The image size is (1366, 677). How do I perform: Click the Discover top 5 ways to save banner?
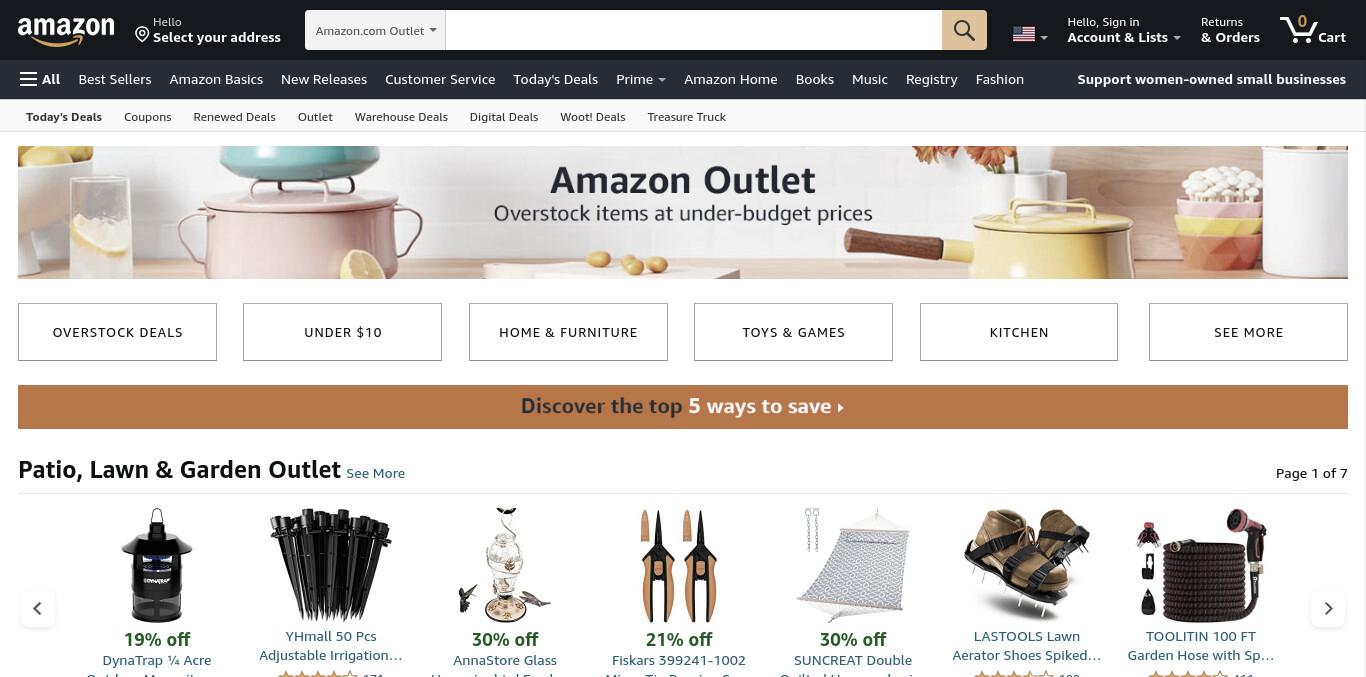click(x=683, y=407)
